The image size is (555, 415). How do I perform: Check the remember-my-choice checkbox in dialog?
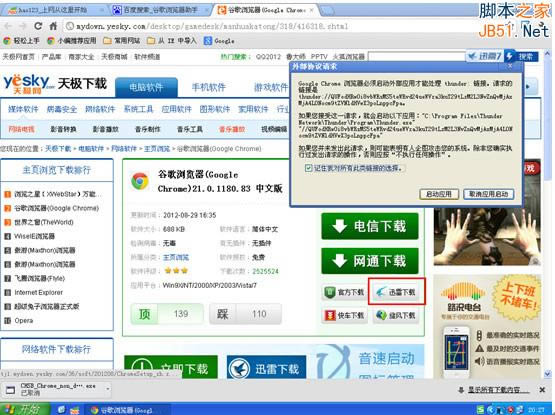[x=308, y=168]
